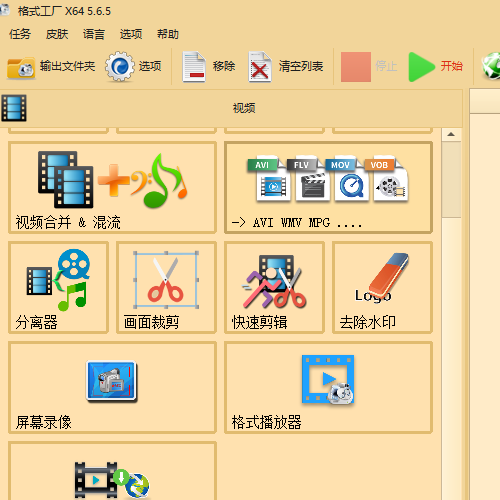Click the 格式工厂 title bar app icon
The width and height of the screenshot is (500, 500).
(x=4, y=10)
